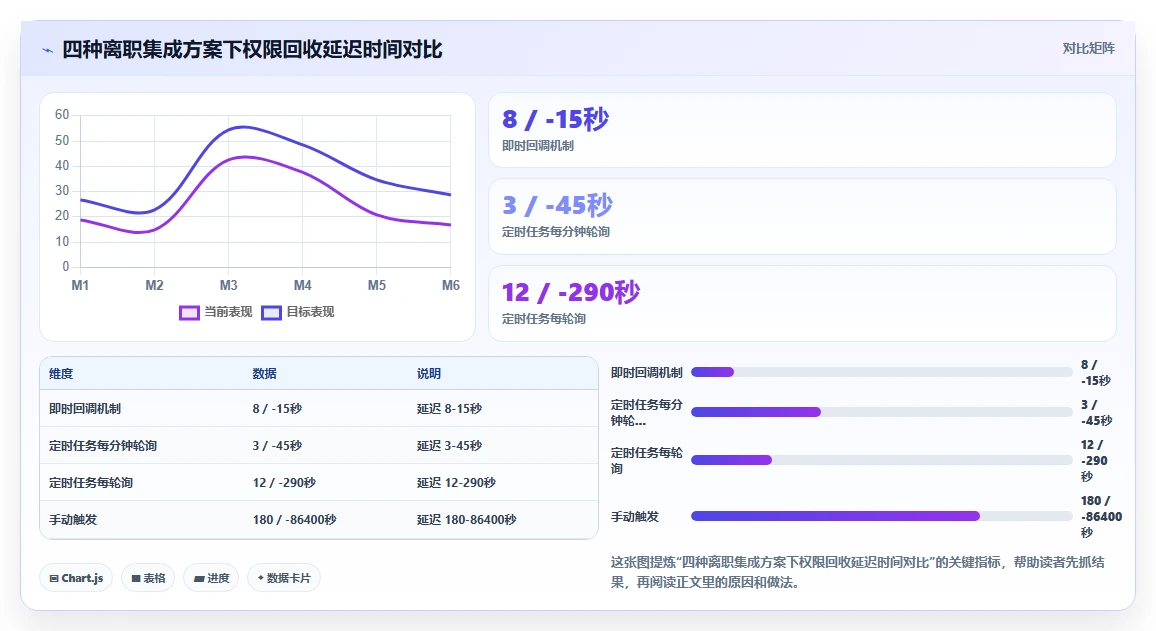Click the 180 / -86400秒 table cell

click(x=294, y=519)
